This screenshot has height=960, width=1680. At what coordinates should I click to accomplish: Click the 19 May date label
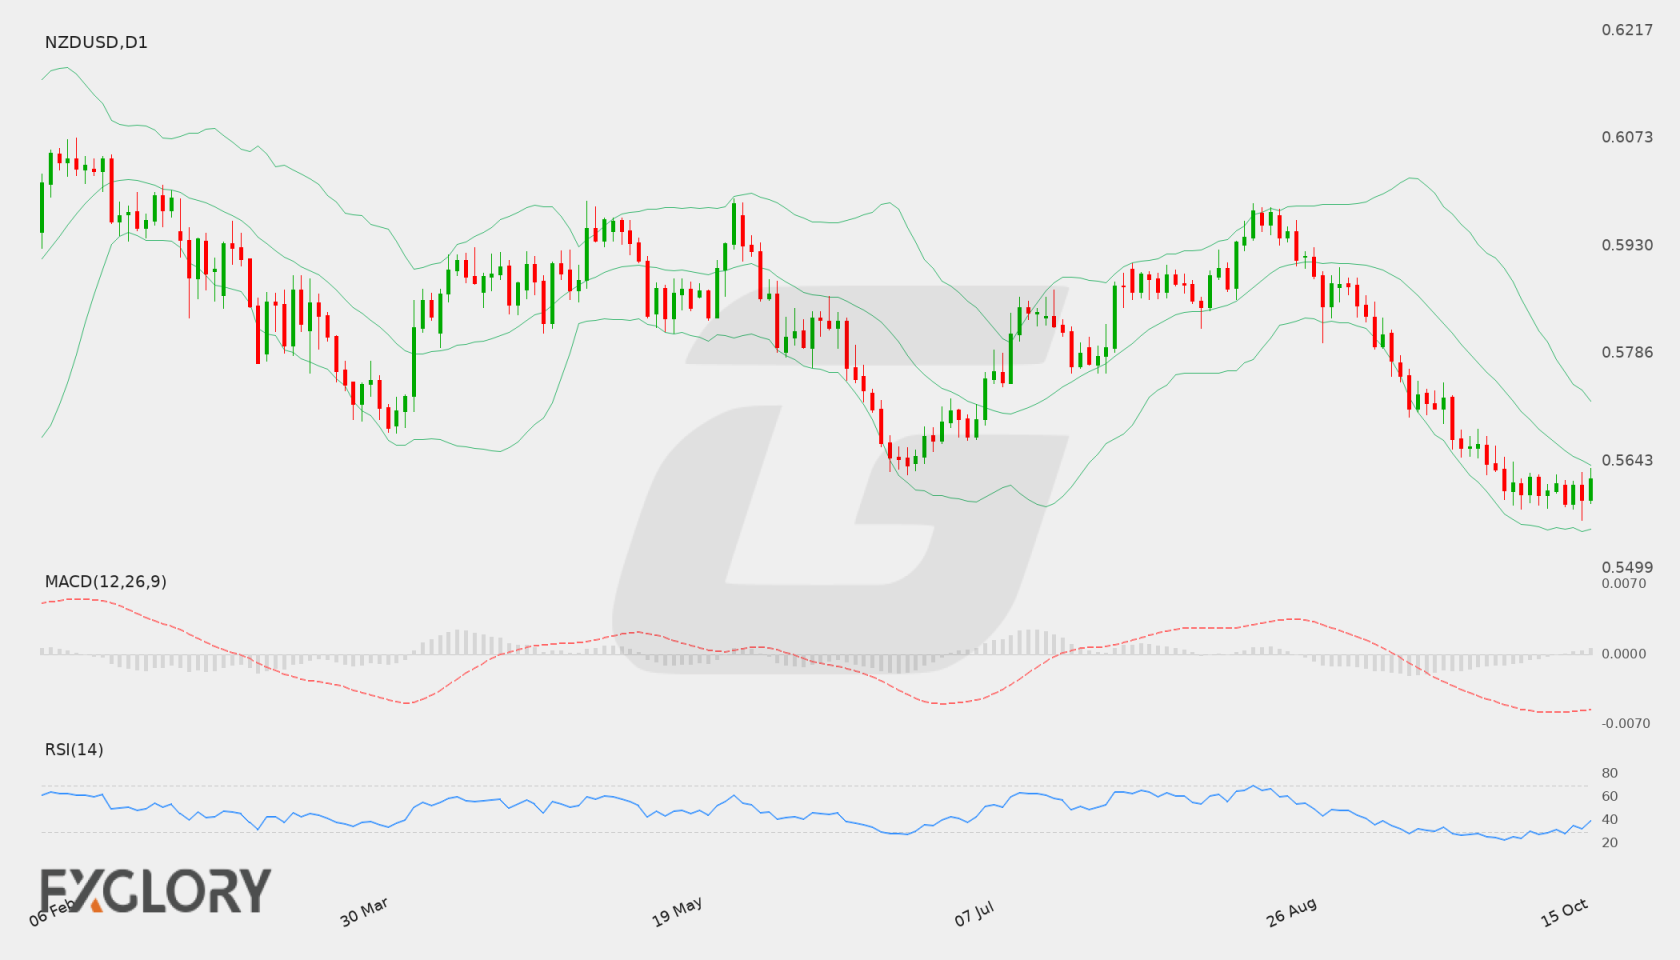point(677,912)
